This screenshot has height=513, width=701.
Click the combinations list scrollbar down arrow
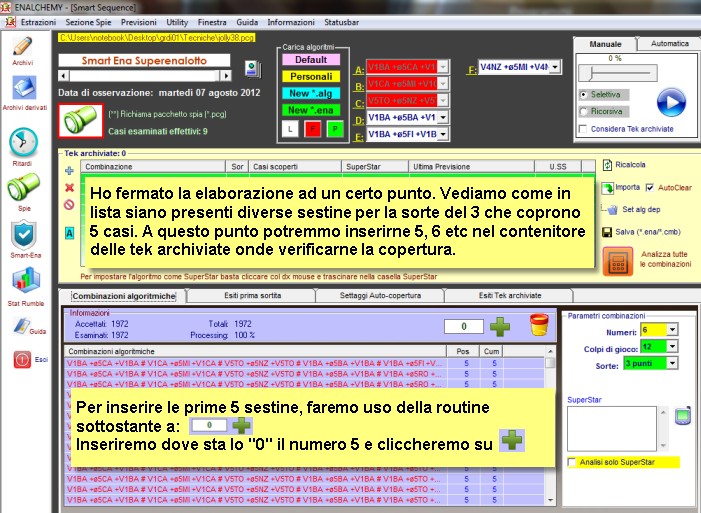click(x=550, y=500)
